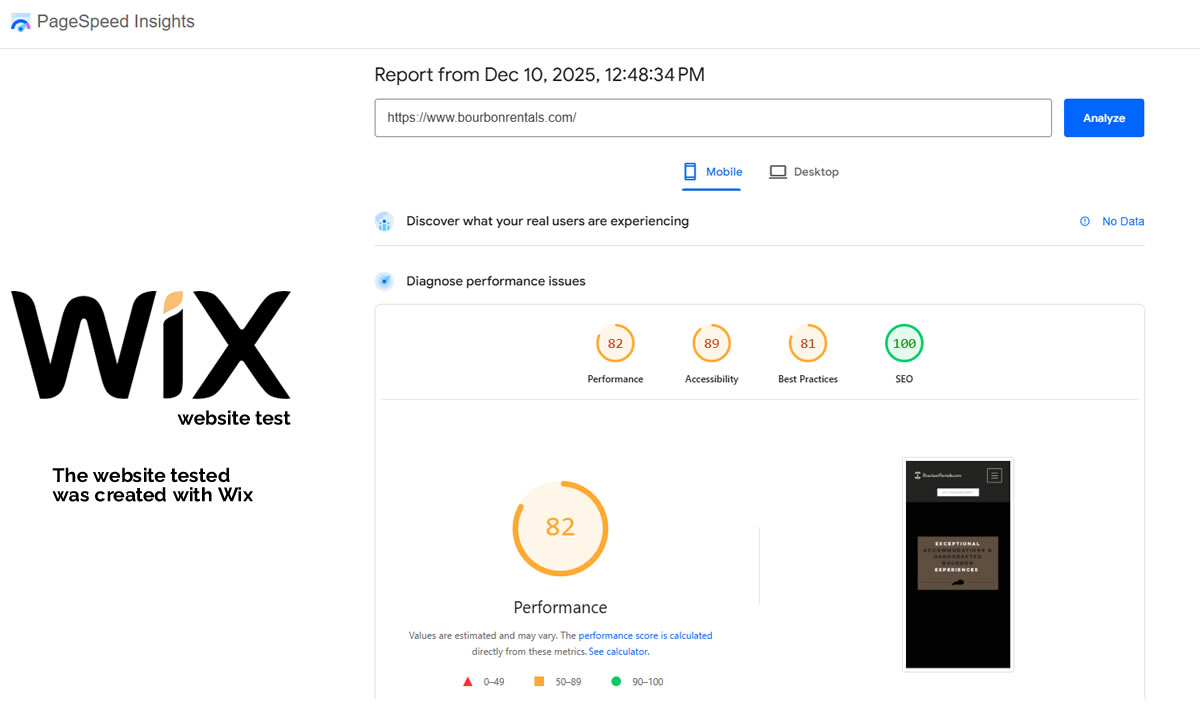Screen dimensions: 1200x708
Task: Open the 'performance score is calculated' link
Action: pos(645,635)
